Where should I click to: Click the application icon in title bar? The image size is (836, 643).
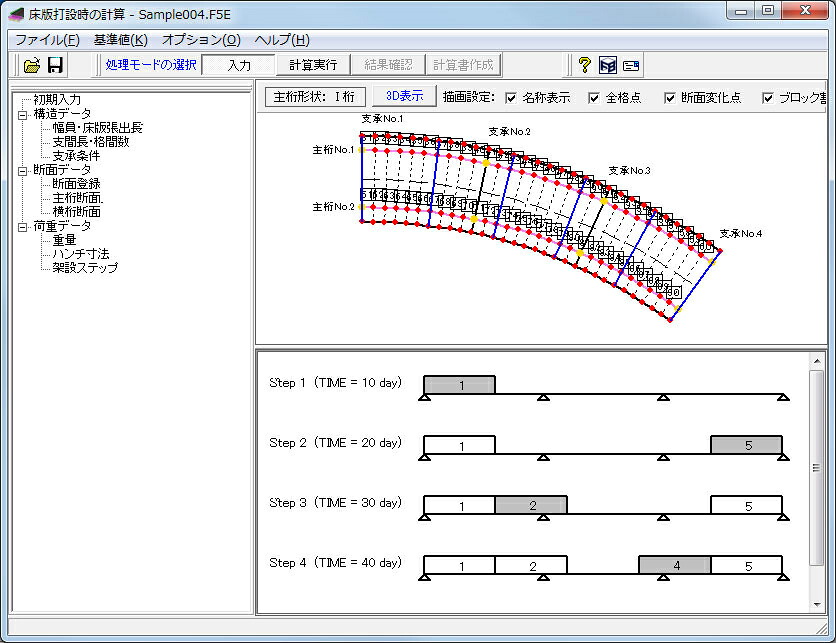point(16,14)
